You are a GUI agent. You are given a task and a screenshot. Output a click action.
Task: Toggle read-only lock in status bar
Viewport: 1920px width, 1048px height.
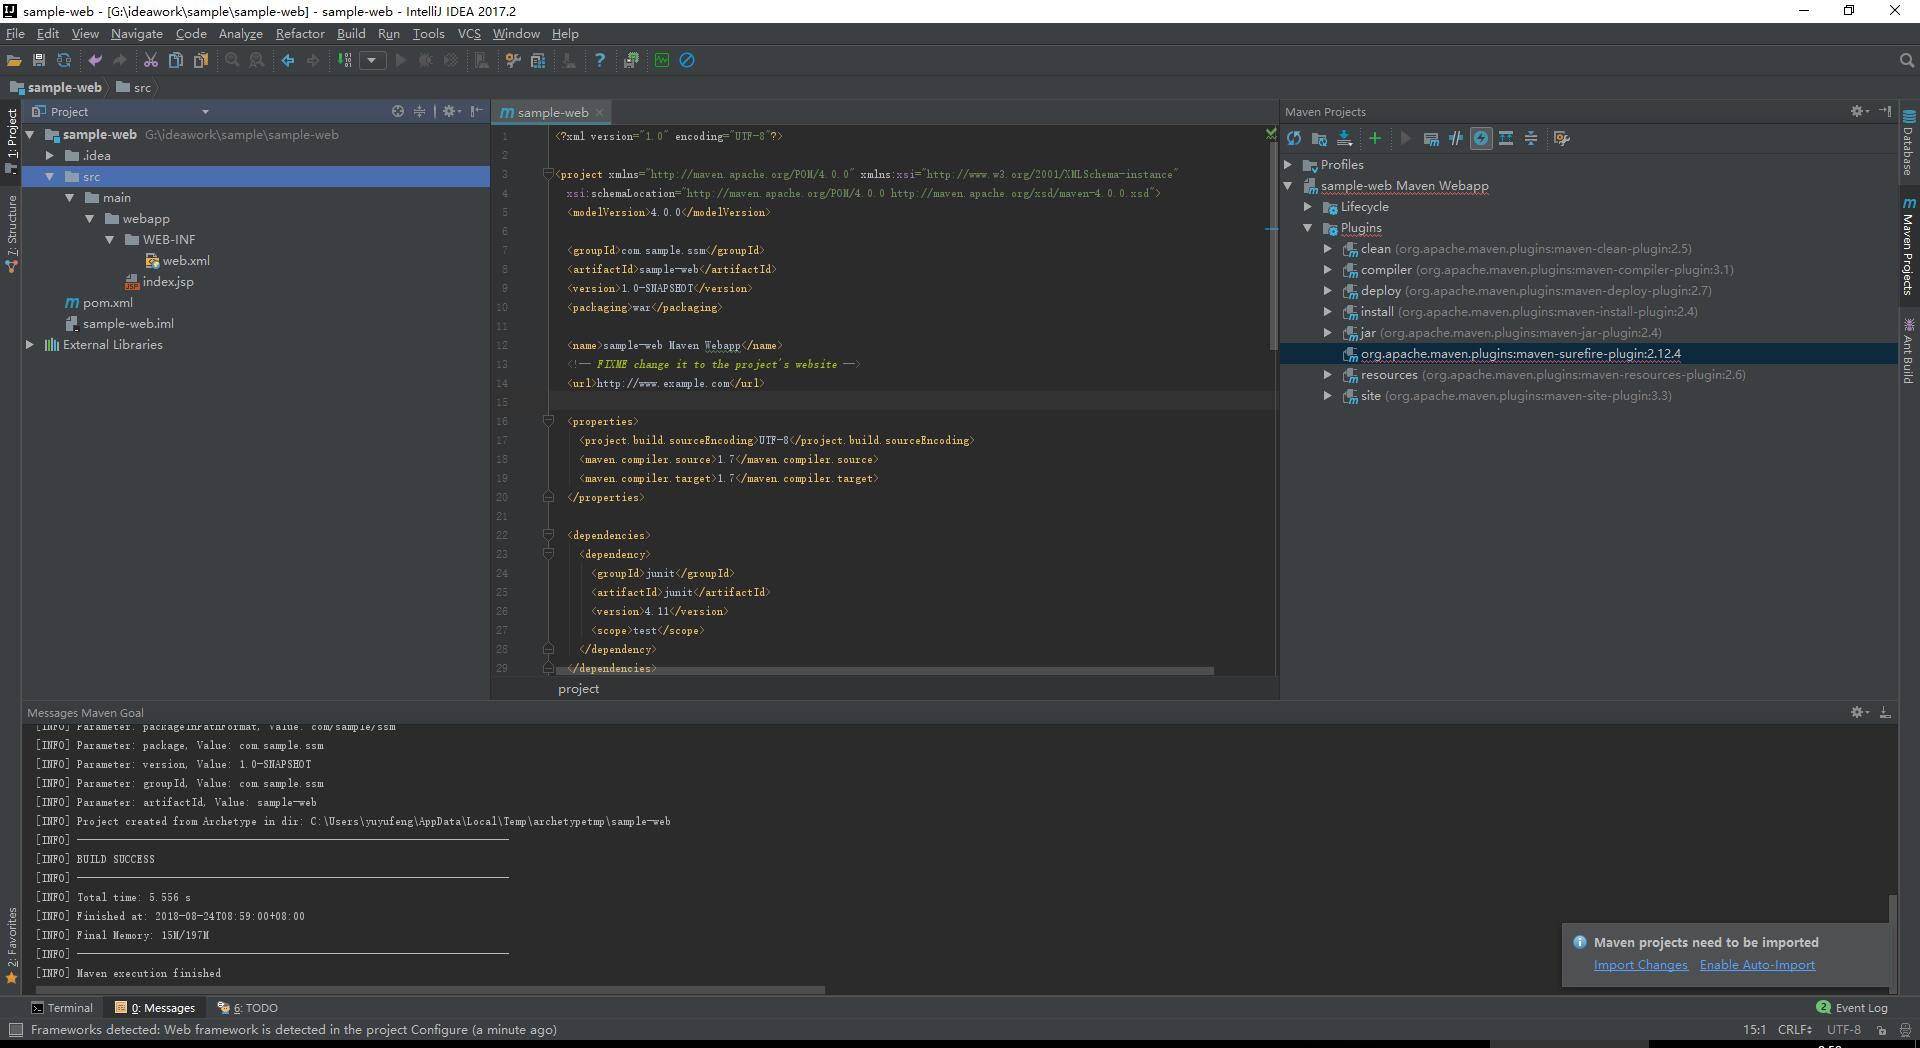coord(1881,1030)
